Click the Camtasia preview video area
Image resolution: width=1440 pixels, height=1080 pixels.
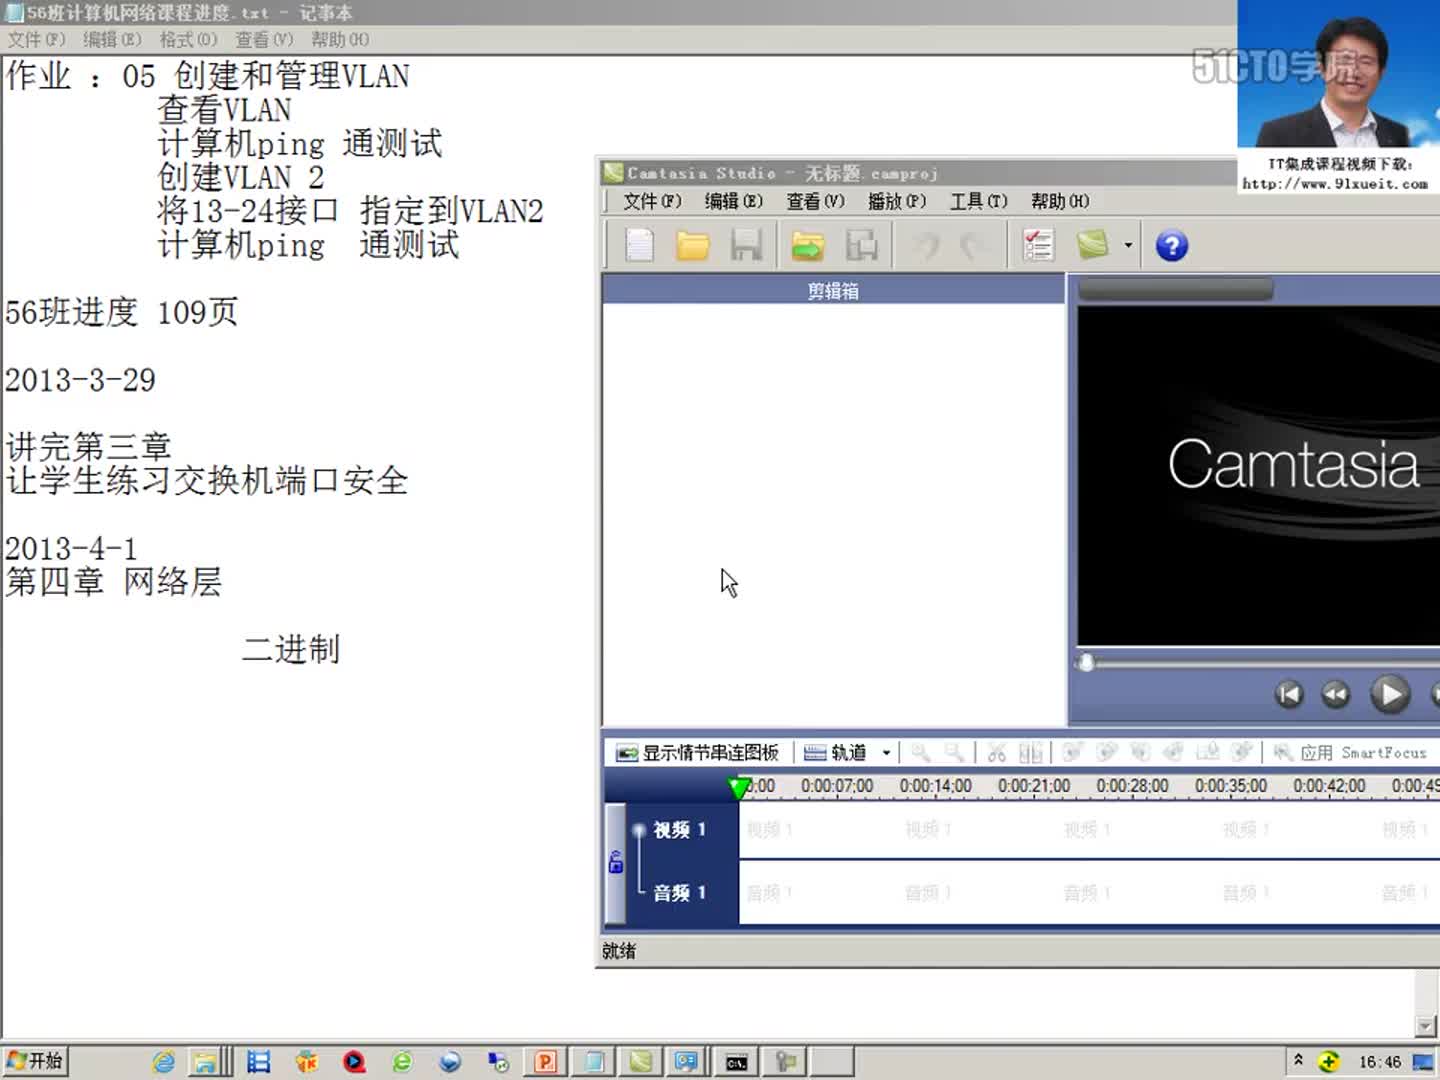1258,475
